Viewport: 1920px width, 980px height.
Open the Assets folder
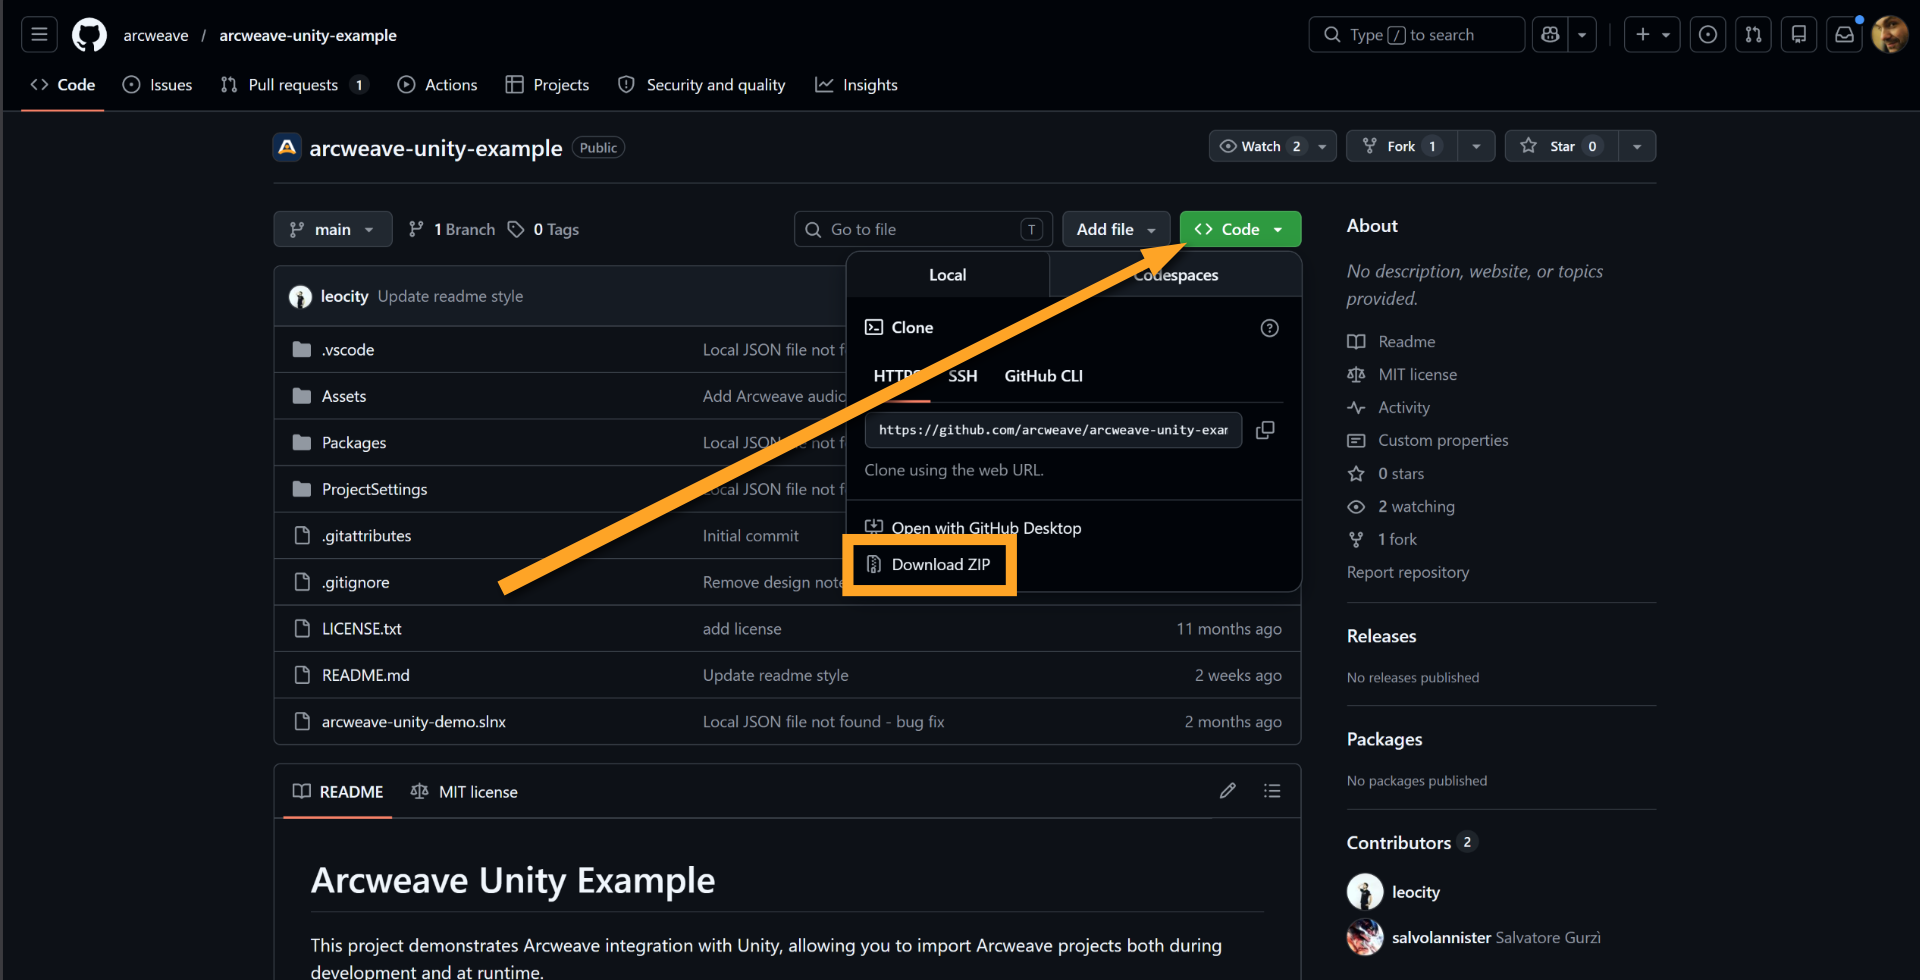pyautogui.click(x=344, y=397)
